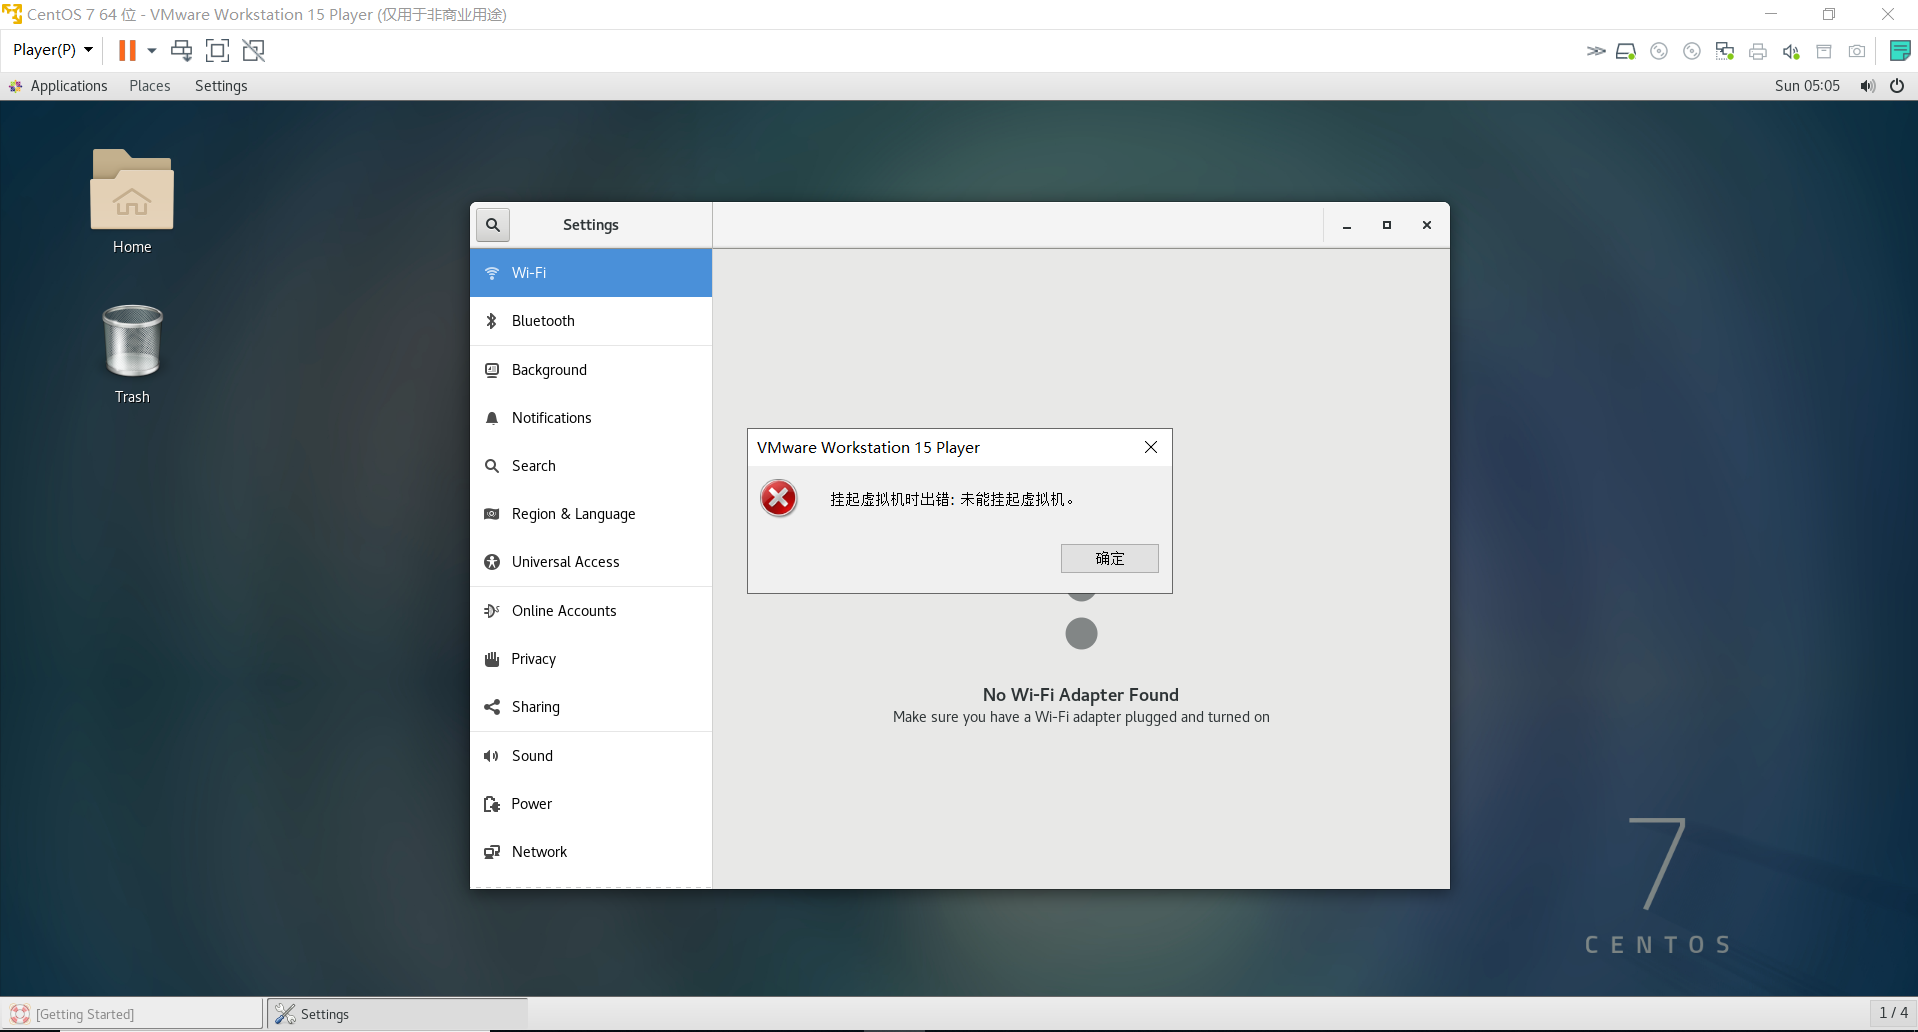Click the removable storage box device icon

1824,51
